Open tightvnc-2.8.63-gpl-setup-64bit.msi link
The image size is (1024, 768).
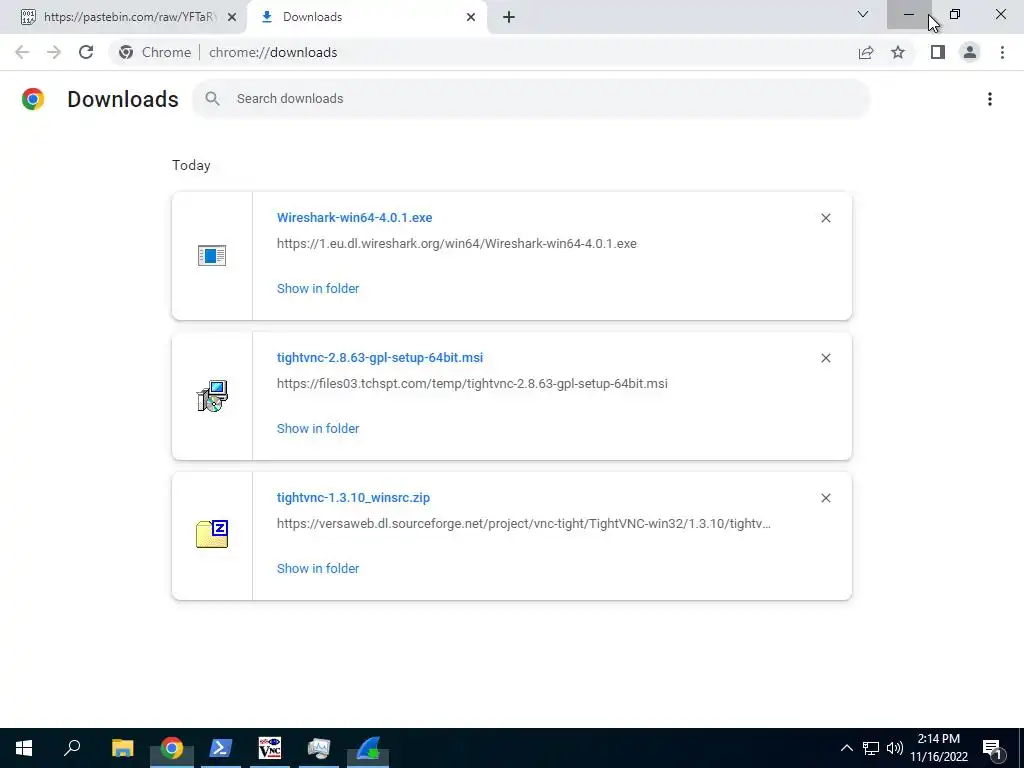click(x=380, y=358)
